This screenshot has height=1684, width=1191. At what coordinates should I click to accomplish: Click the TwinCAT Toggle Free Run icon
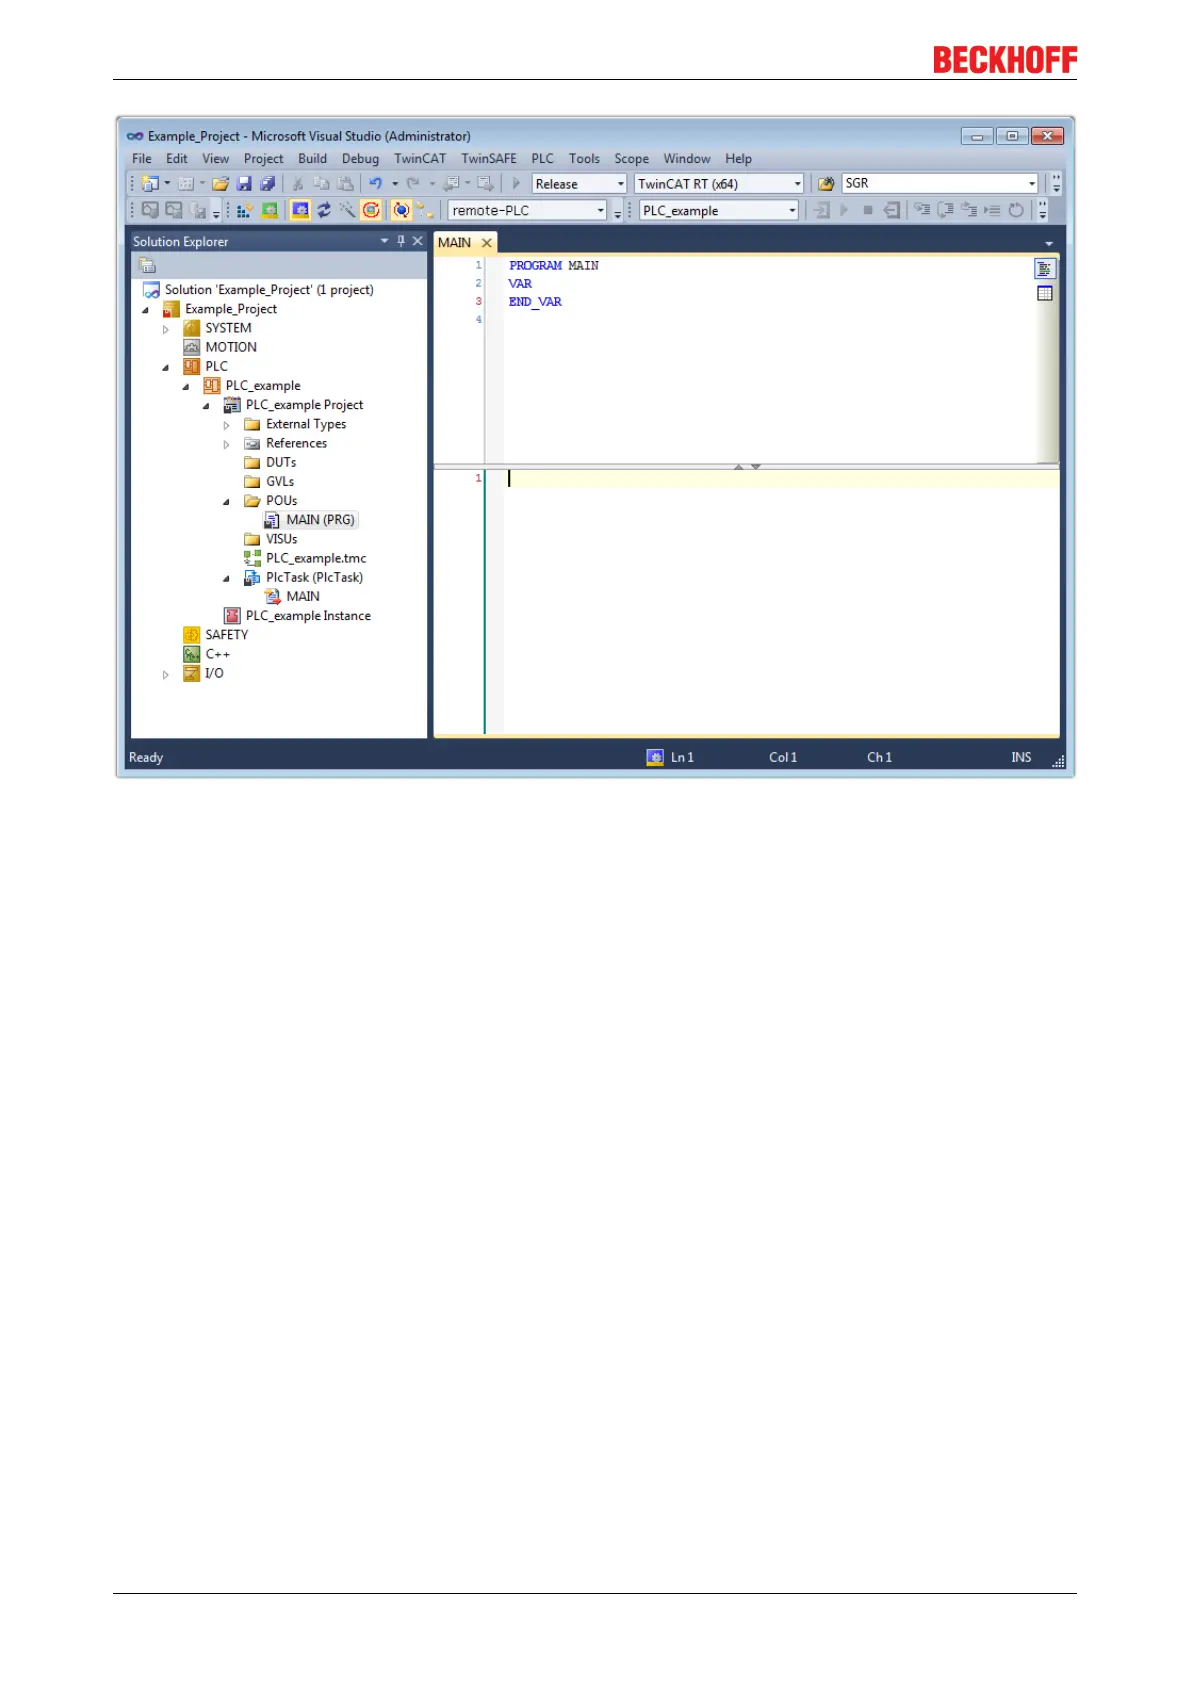pos(371,210)
